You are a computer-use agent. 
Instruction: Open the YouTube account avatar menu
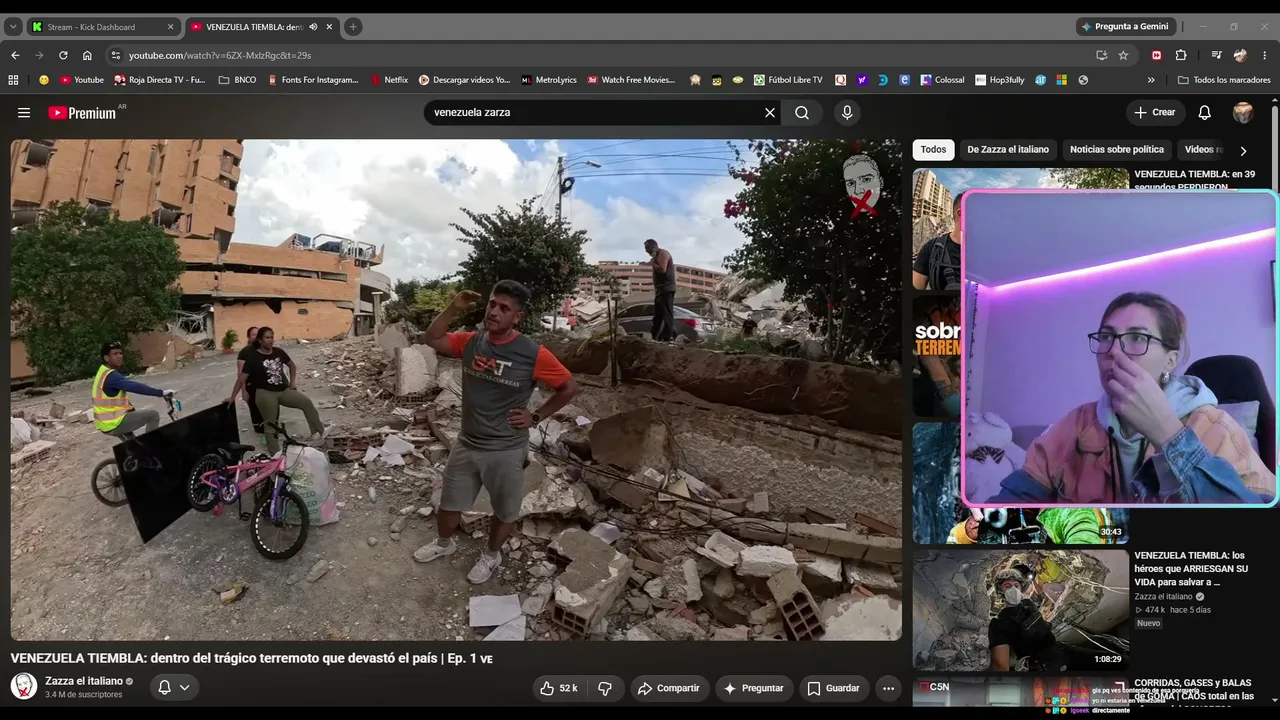click(1243, 113)
